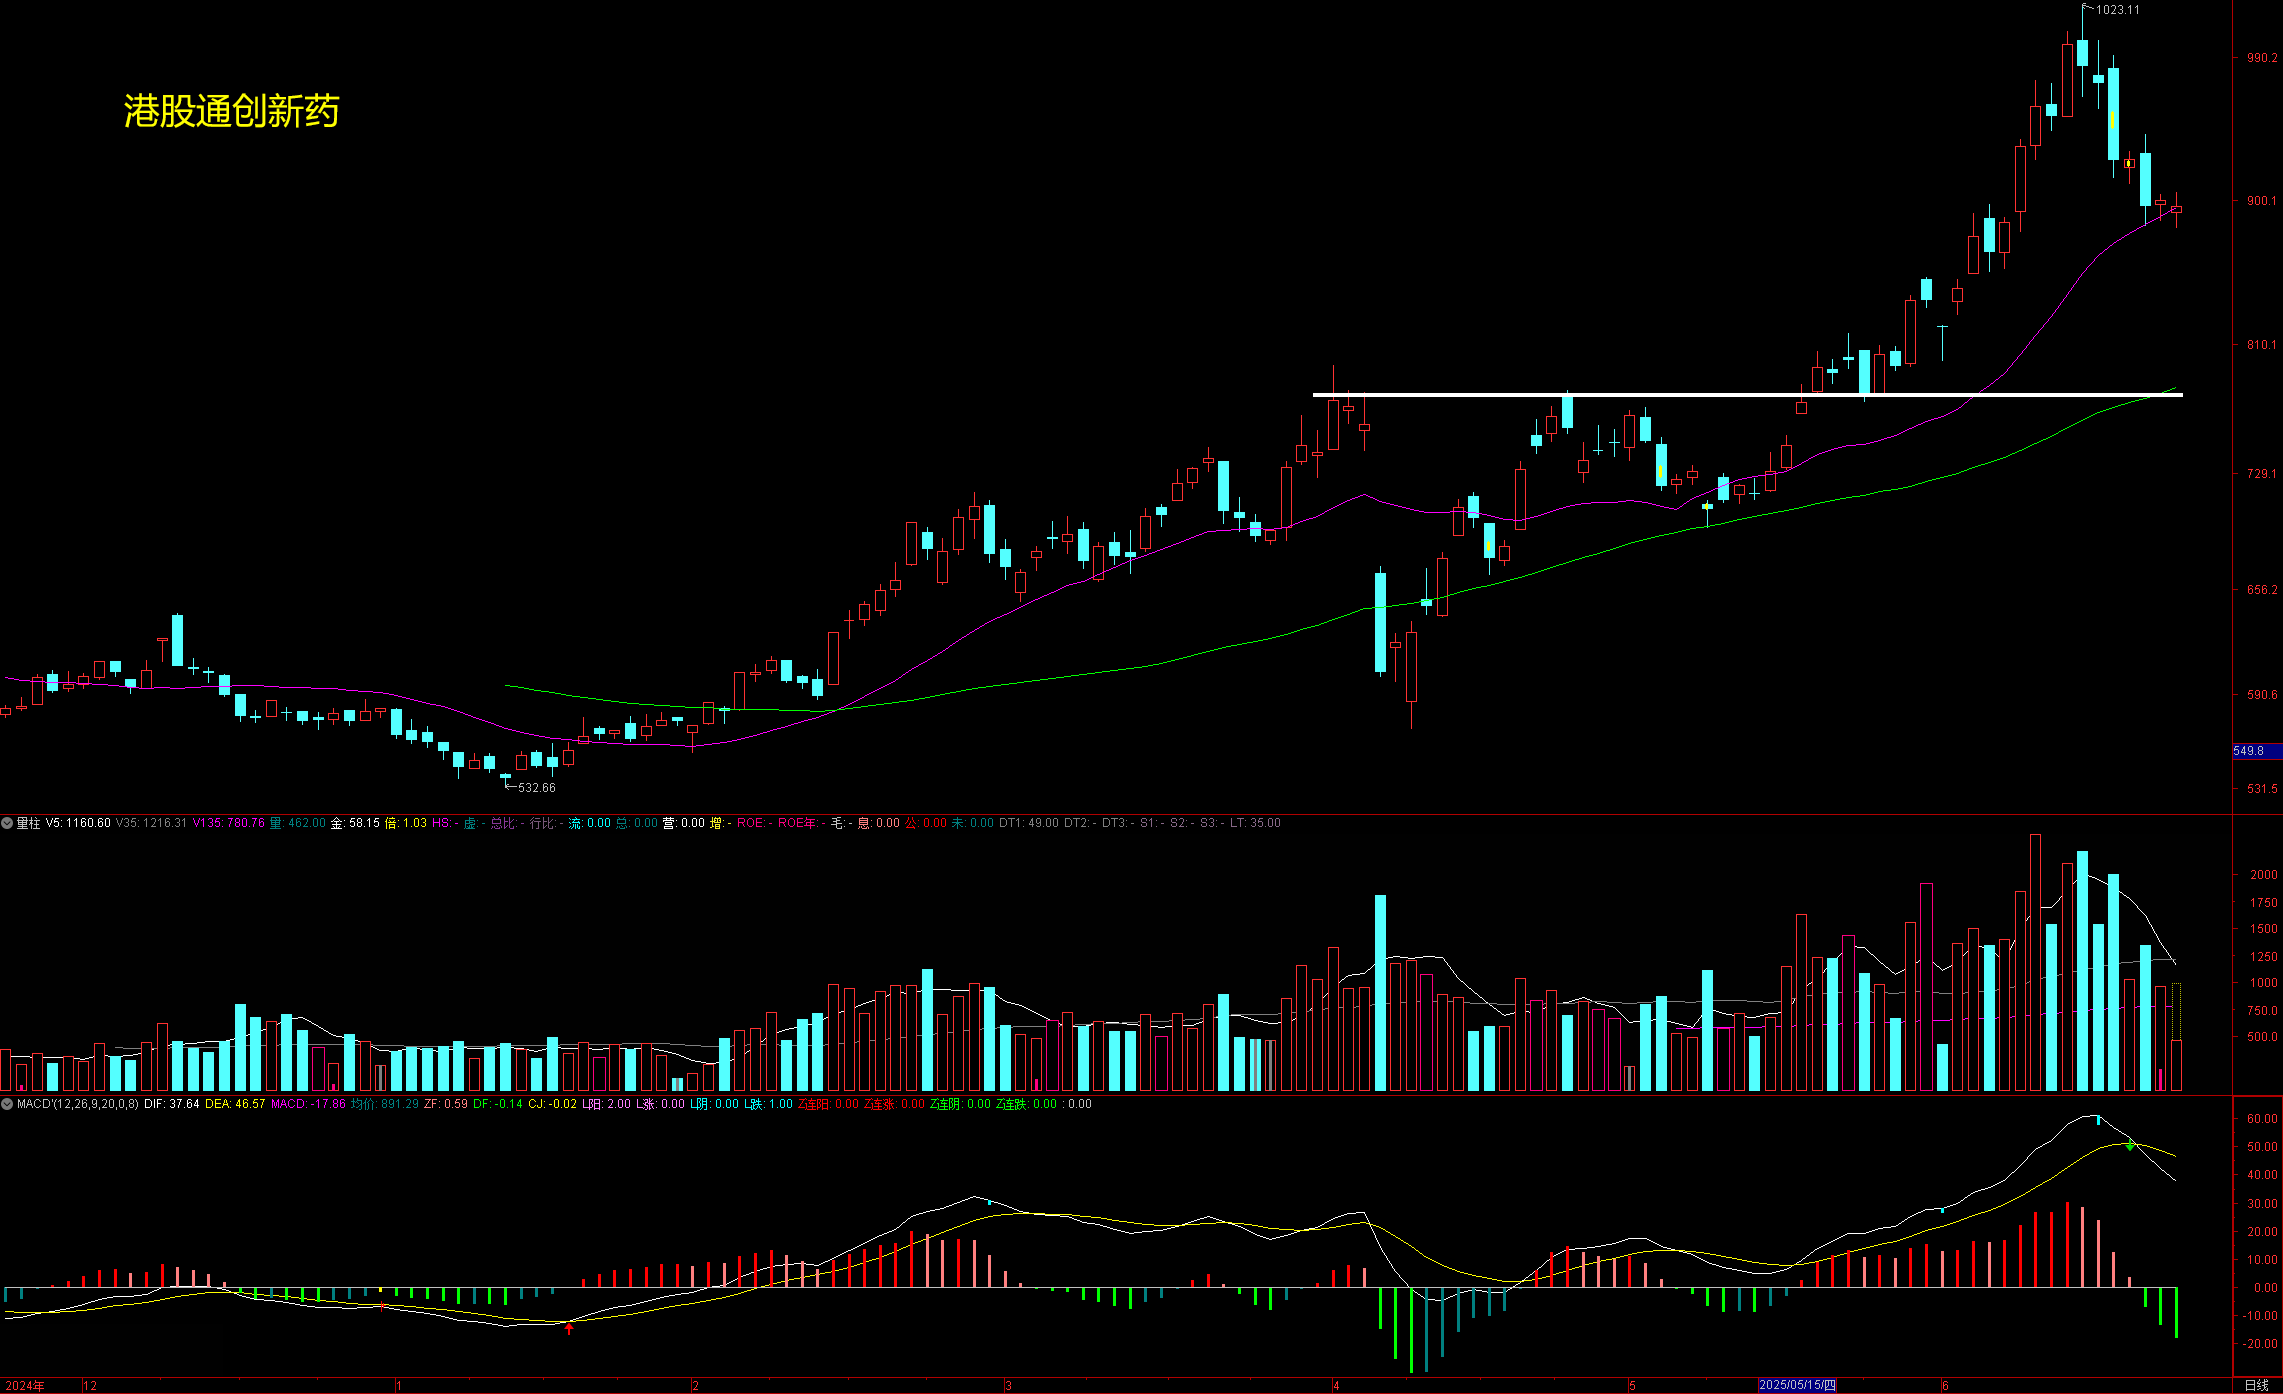Select the MACD: -17.86 readout
Screen dimensions: 2283x1394
pyautogui.click(x=308, y=1104)
